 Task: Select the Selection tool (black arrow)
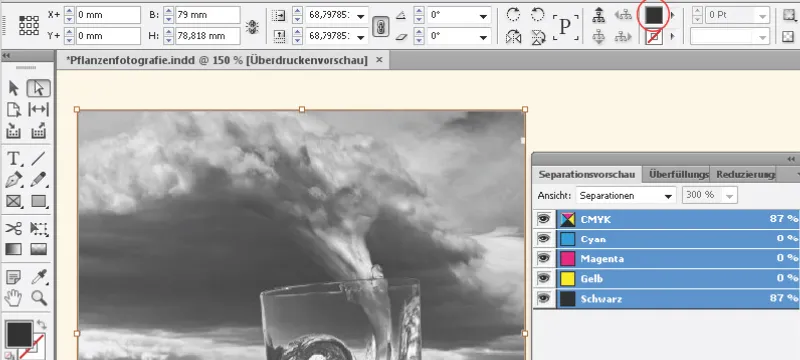(x=14, y=88)
